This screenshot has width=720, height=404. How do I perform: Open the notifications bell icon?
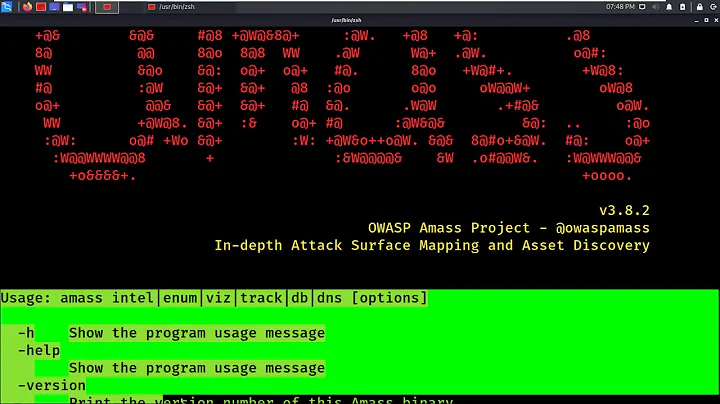tap(669, 7)
